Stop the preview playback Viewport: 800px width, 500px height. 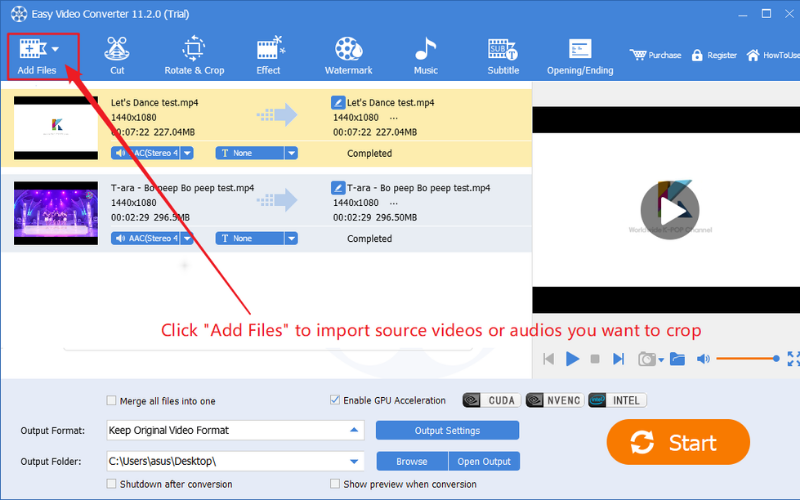coord(594,359)
